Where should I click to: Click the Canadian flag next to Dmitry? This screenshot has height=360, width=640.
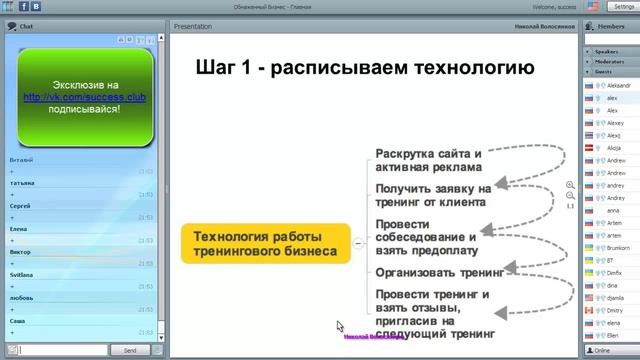589,311
